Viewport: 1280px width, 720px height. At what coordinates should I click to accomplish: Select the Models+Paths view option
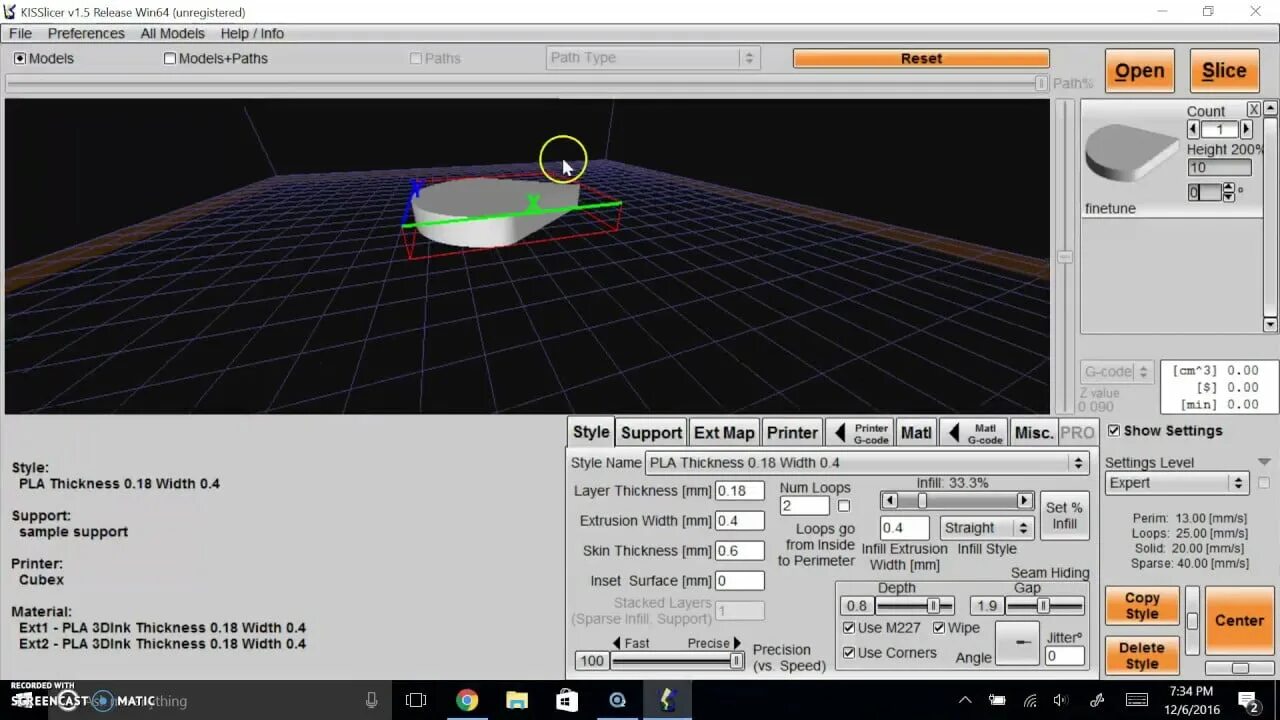pyautogui.click(x=170, y=58)
